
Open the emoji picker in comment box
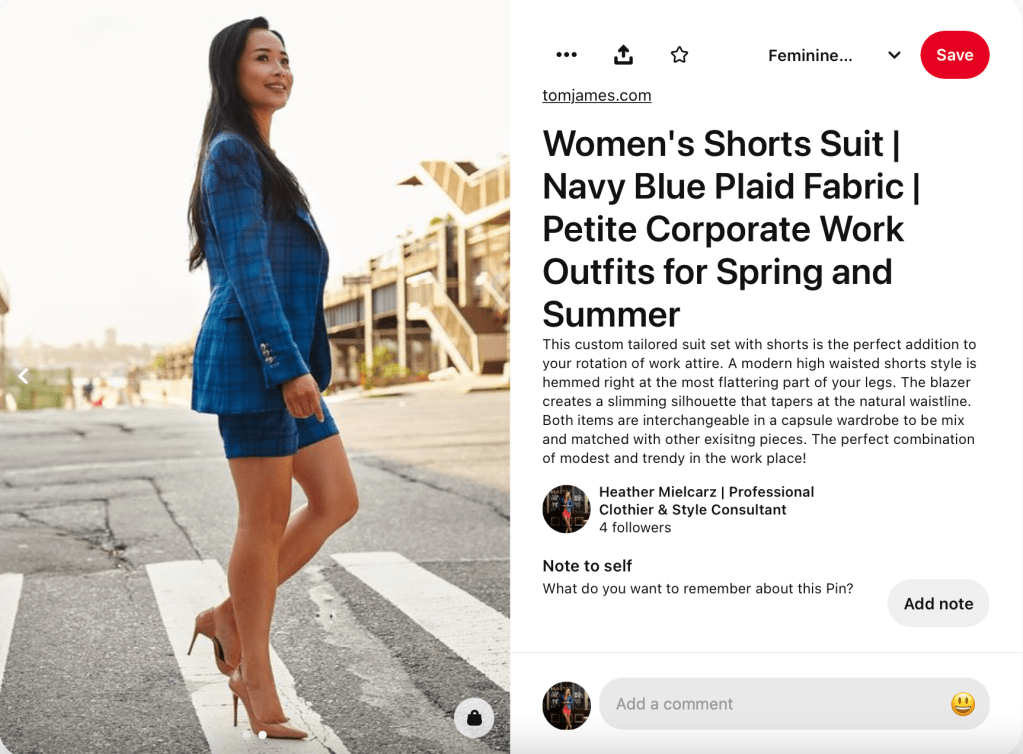pyautogui.click(x=962, y=704)
